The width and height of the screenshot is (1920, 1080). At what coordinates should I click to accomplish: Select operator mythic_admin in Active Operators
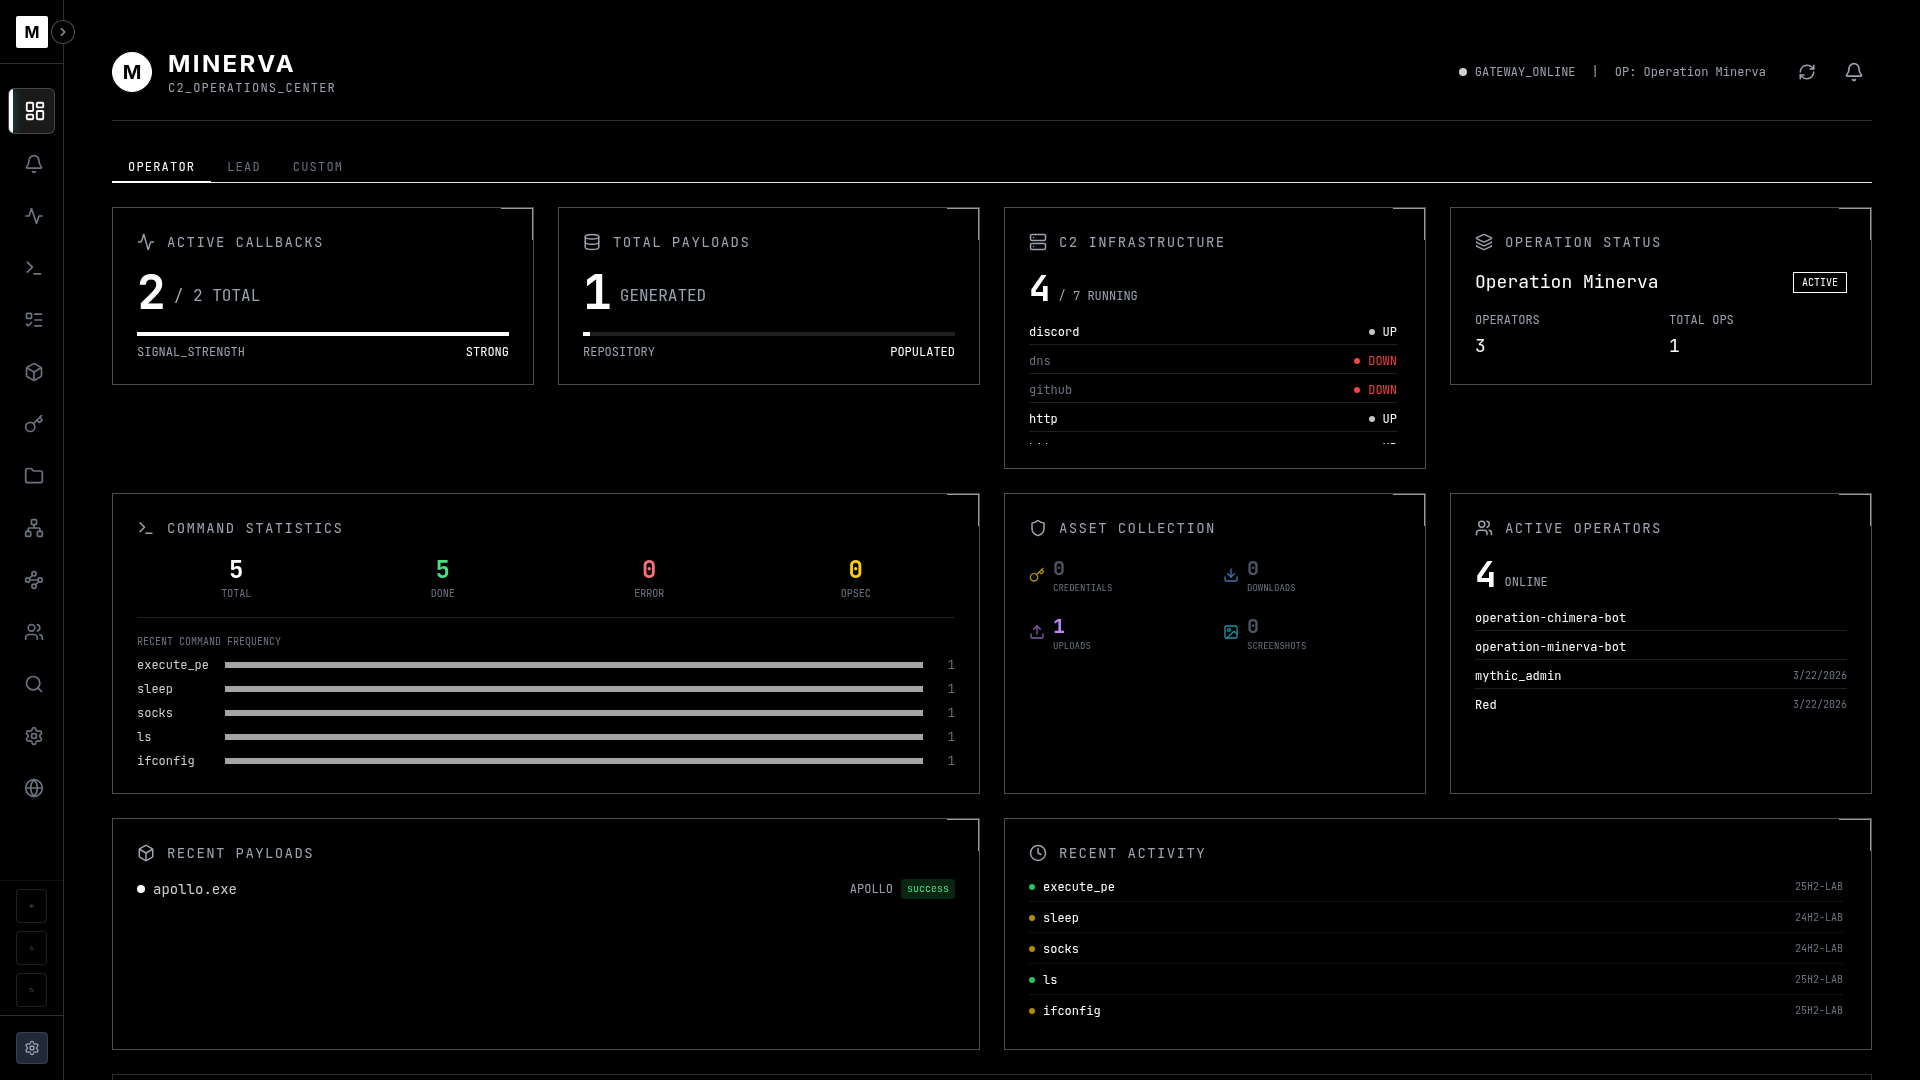(1518, 676)
